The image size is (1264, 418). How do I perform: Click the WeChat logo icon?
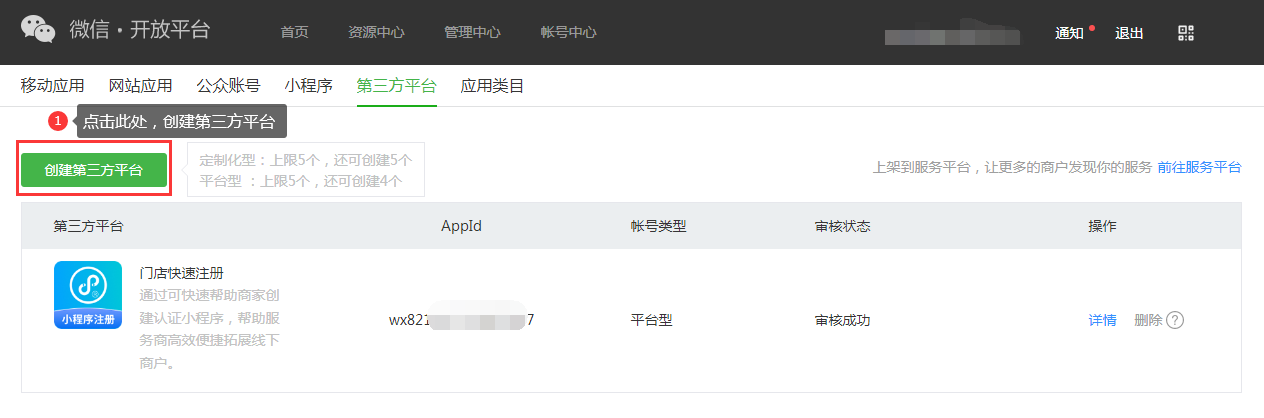[38, 30]
